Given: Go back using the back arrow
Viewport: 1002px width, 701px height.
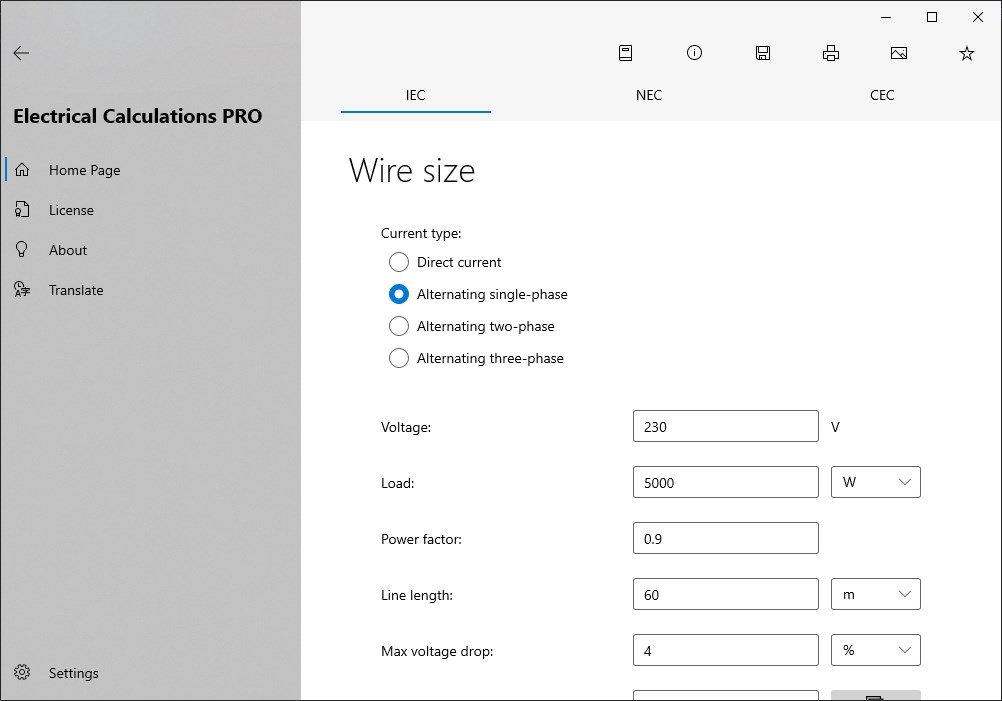Looking at the screenshot, I should 21,54.
